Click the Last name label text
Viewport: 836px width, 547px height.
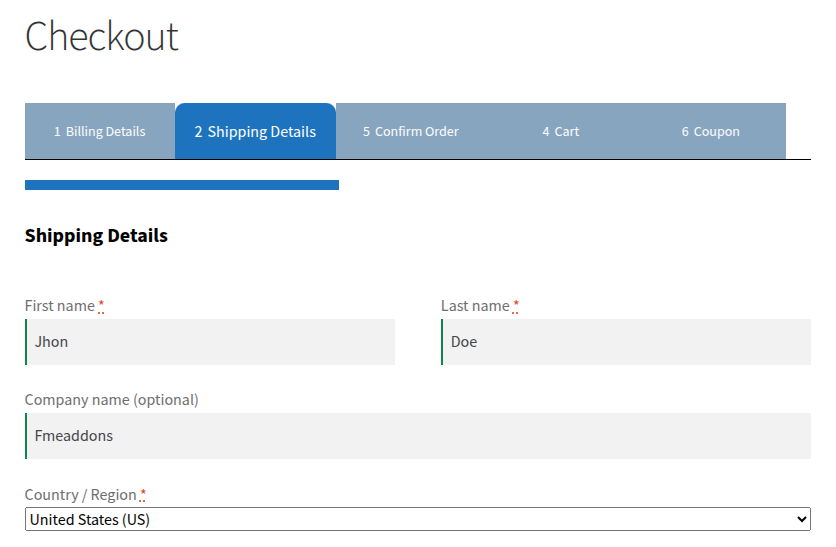tap(475, 306)
